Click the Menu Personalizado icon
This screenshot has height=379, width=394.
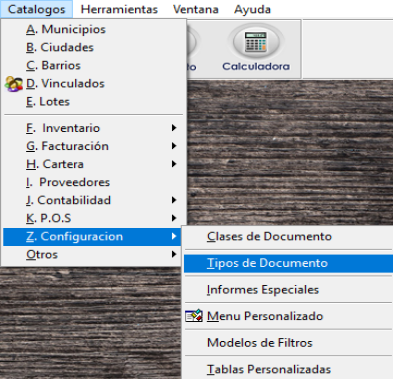tap(194, 316)
